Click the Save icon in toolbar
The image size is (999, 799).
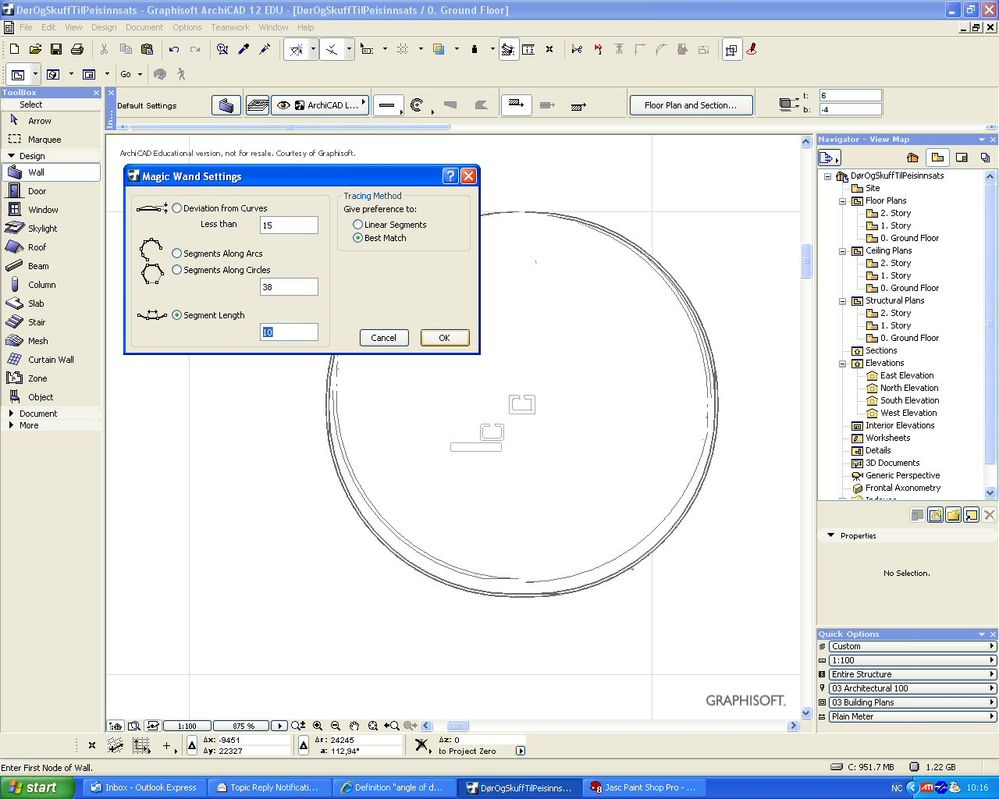56,49
